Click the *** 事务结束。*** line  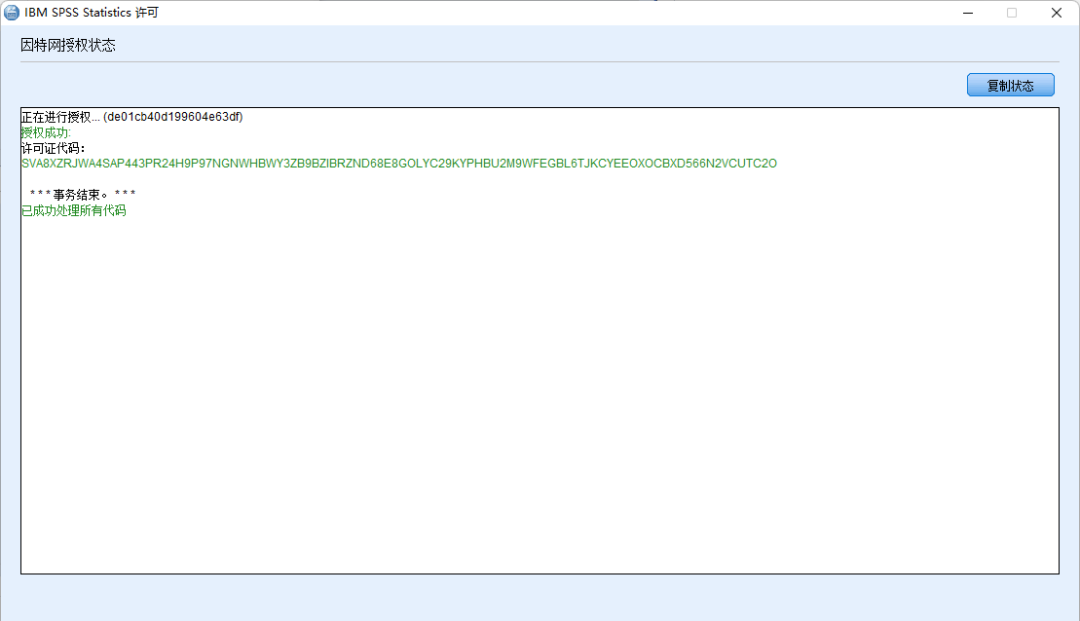coord(83,195)
